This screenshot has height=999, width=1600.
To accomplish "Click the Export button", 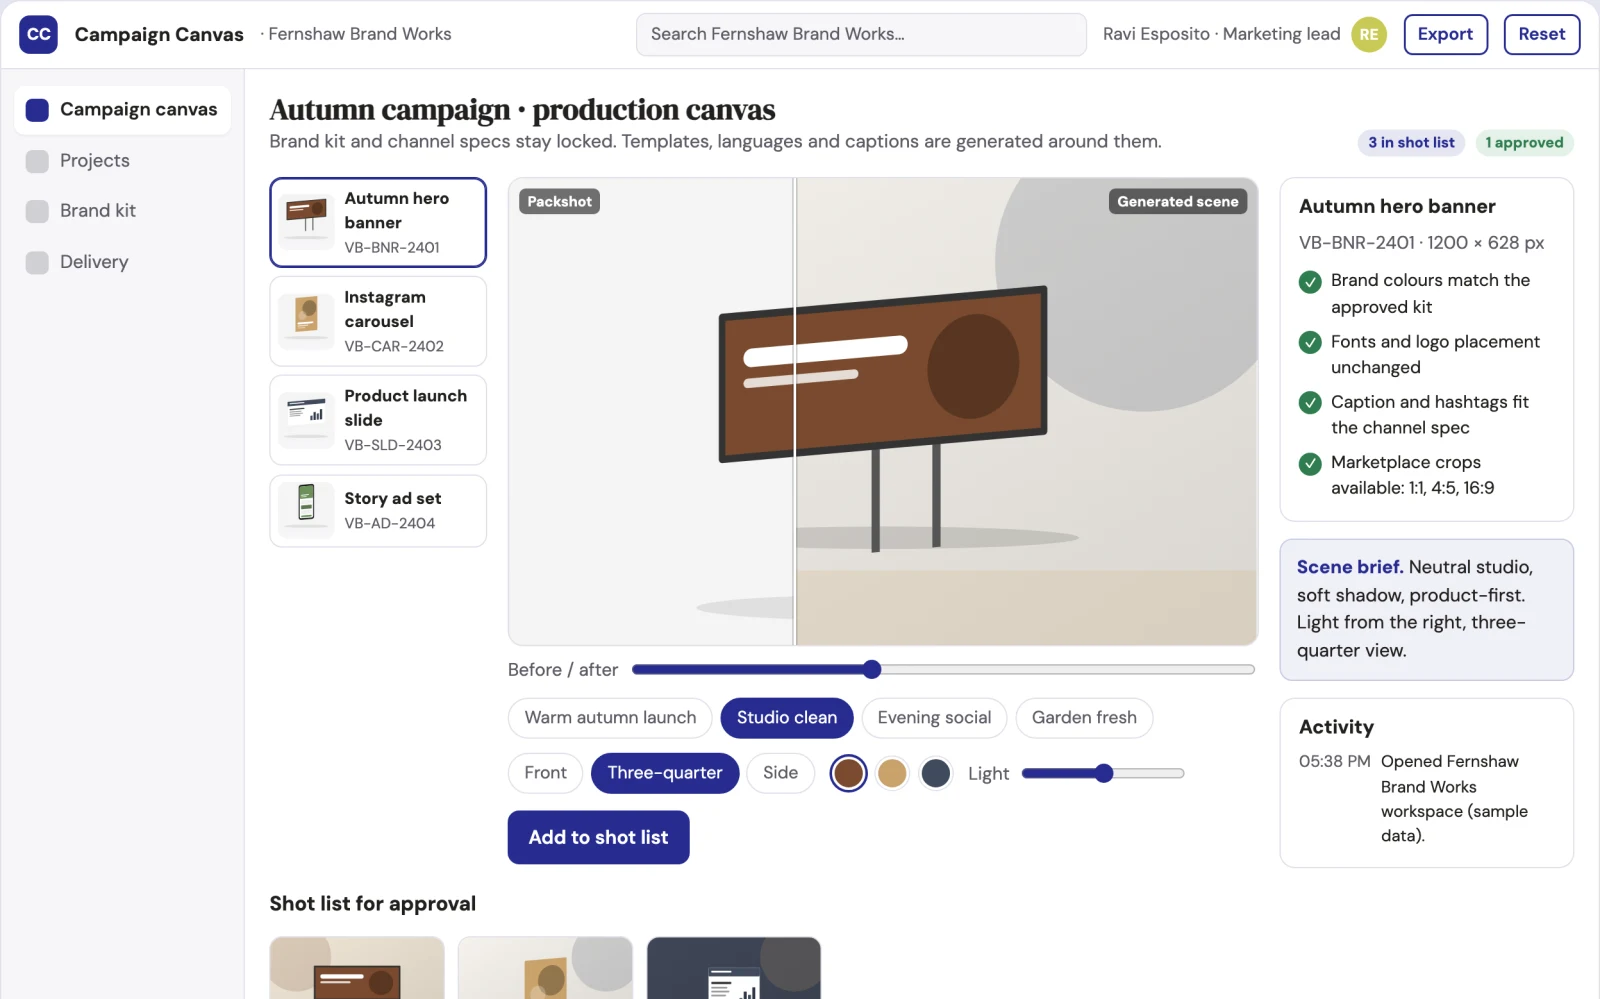I will click(1445, 34).
